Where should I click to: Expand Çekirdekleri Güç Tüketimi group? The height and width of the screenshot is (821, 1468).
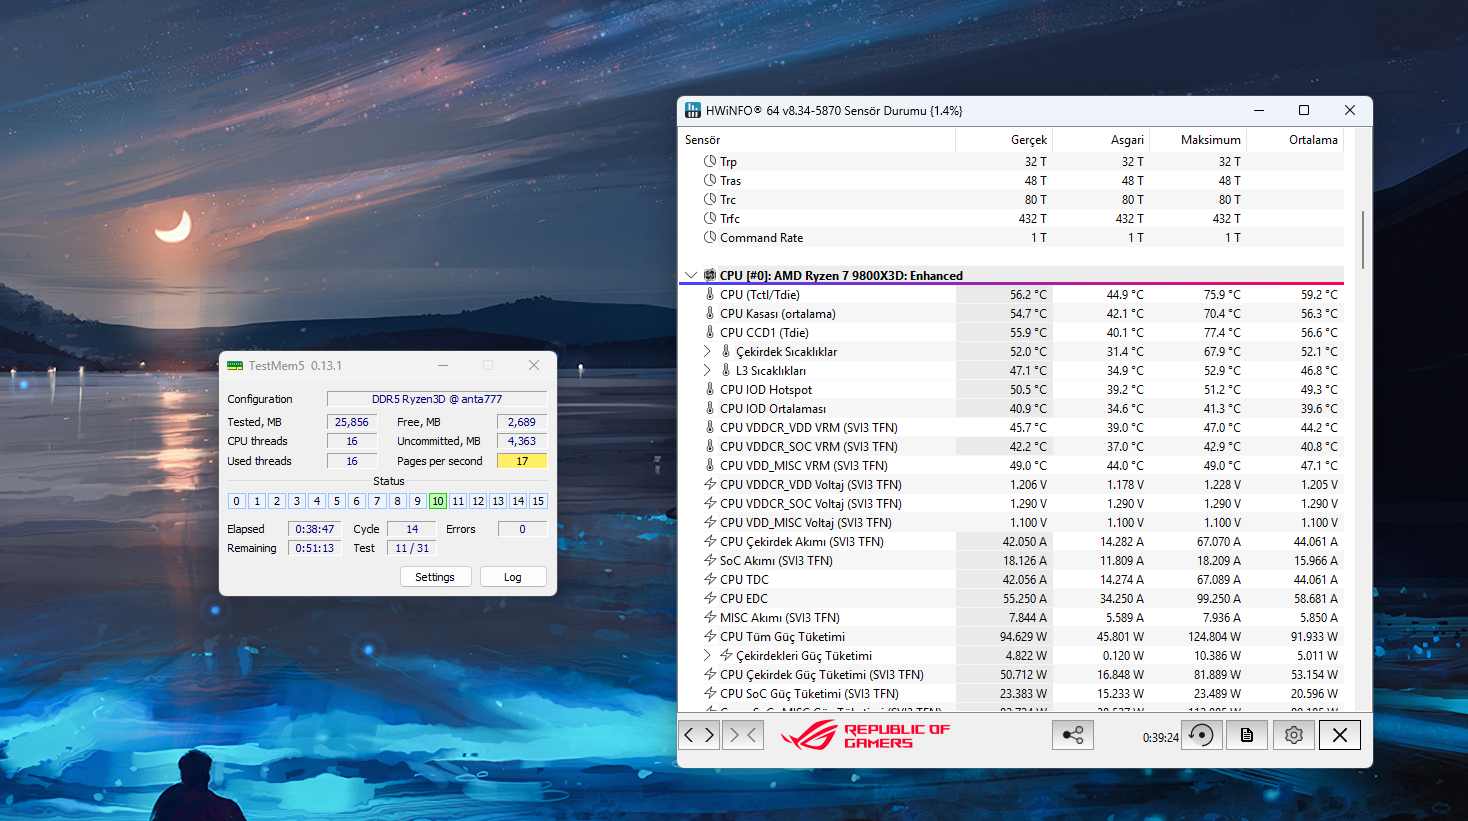[x=708, y=655]
